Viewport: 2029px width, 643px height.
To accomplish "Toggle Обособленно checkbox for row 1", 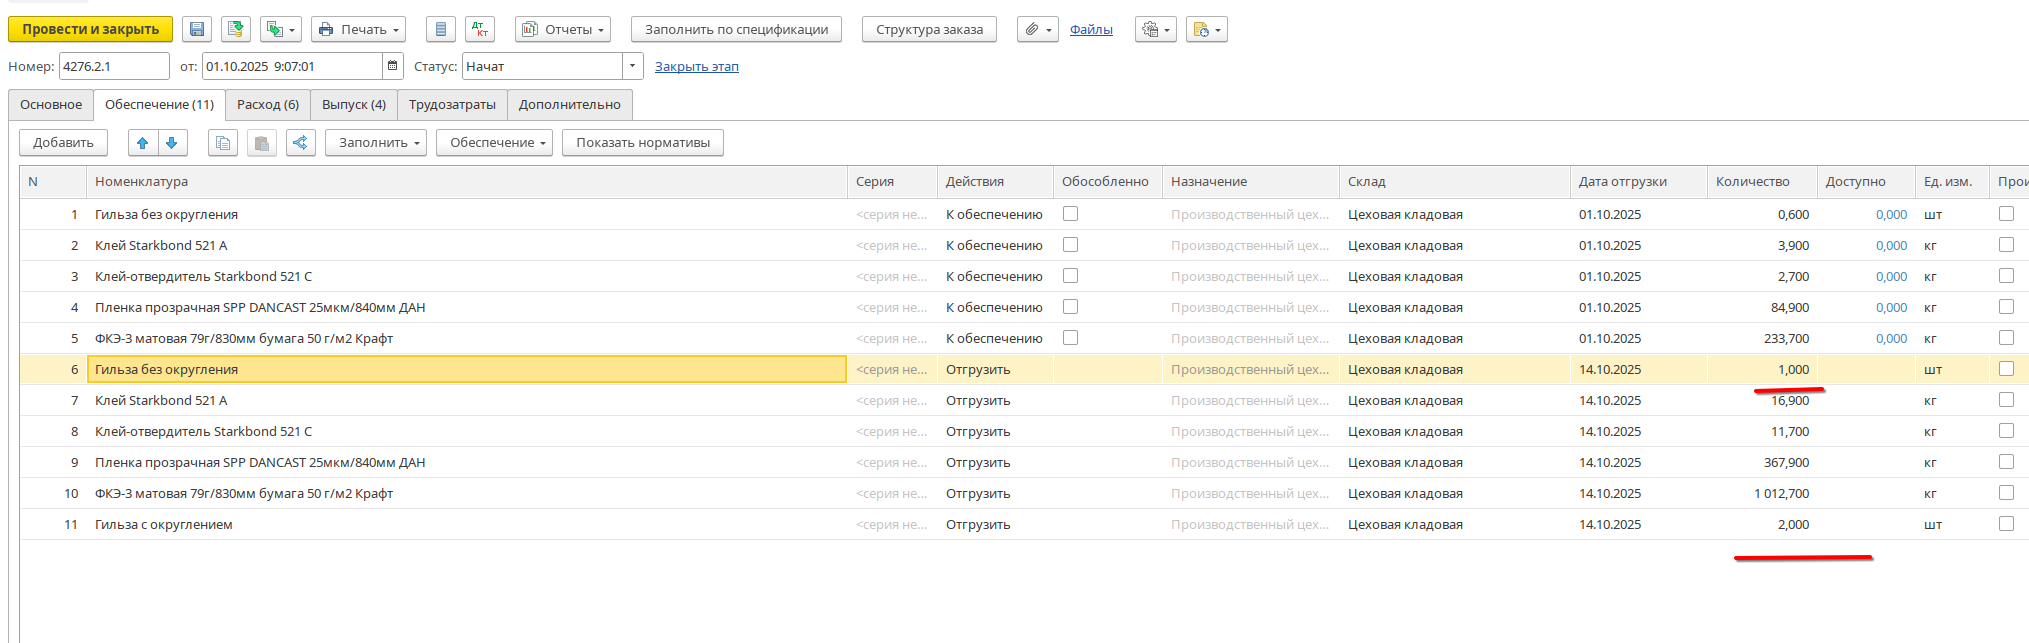I will [x=1070, y=214].
